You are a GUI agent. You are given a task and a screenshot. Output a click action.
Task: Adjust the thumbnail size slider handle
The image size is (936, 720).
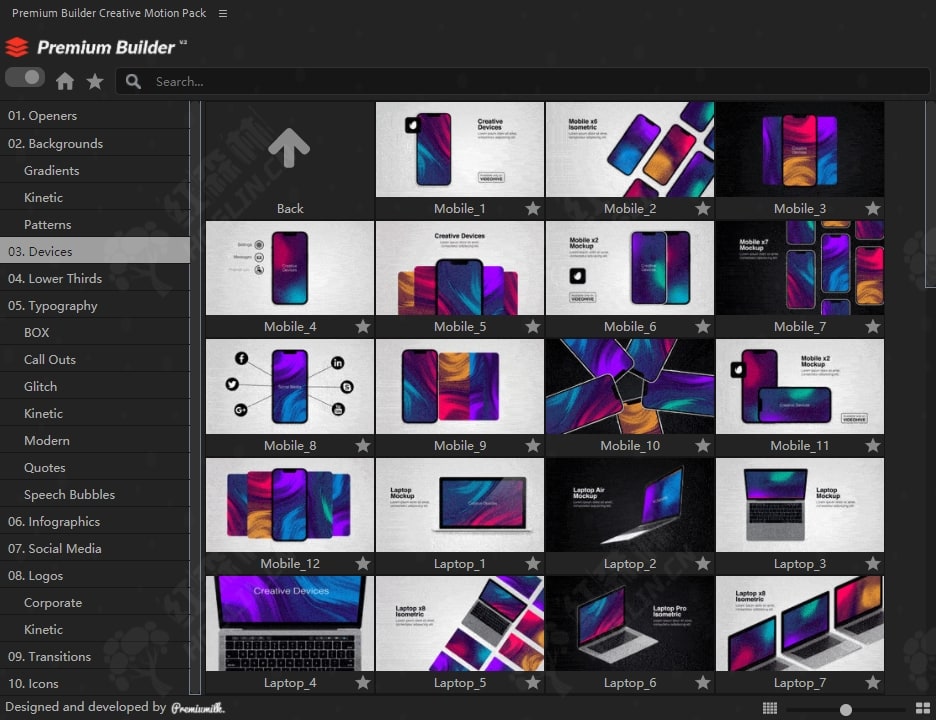click(845, 709)
